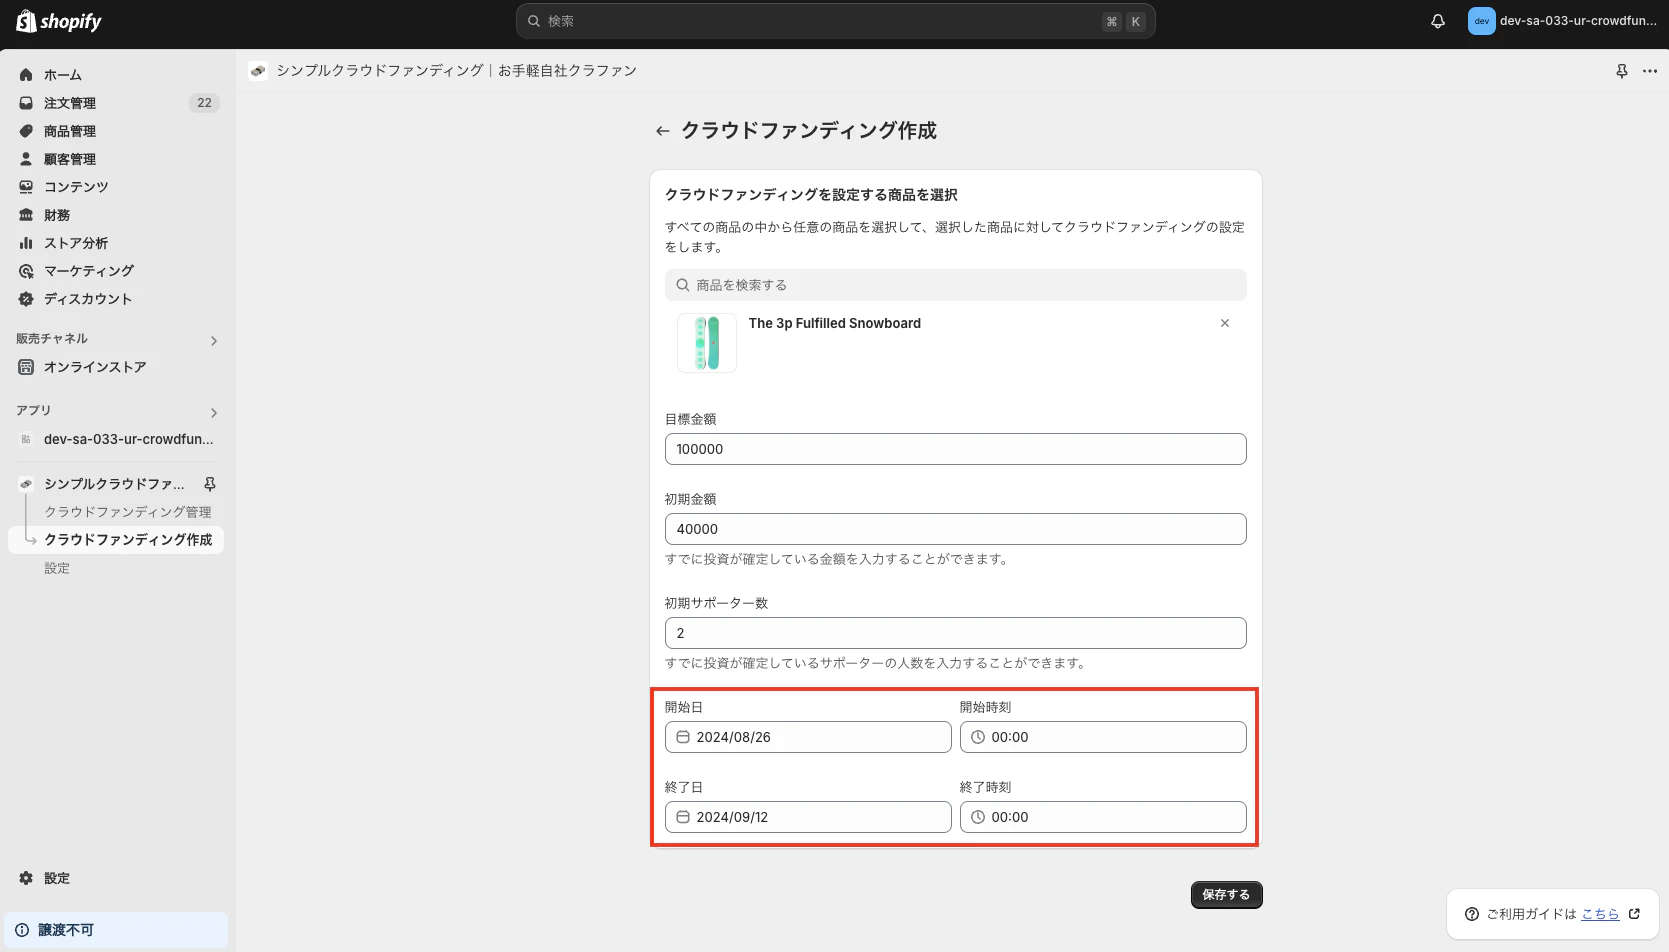The width and height of the screenshot is (1669, 952).
Task: Click the search magnifier in top bar
Action: click(x=531, y=20)
